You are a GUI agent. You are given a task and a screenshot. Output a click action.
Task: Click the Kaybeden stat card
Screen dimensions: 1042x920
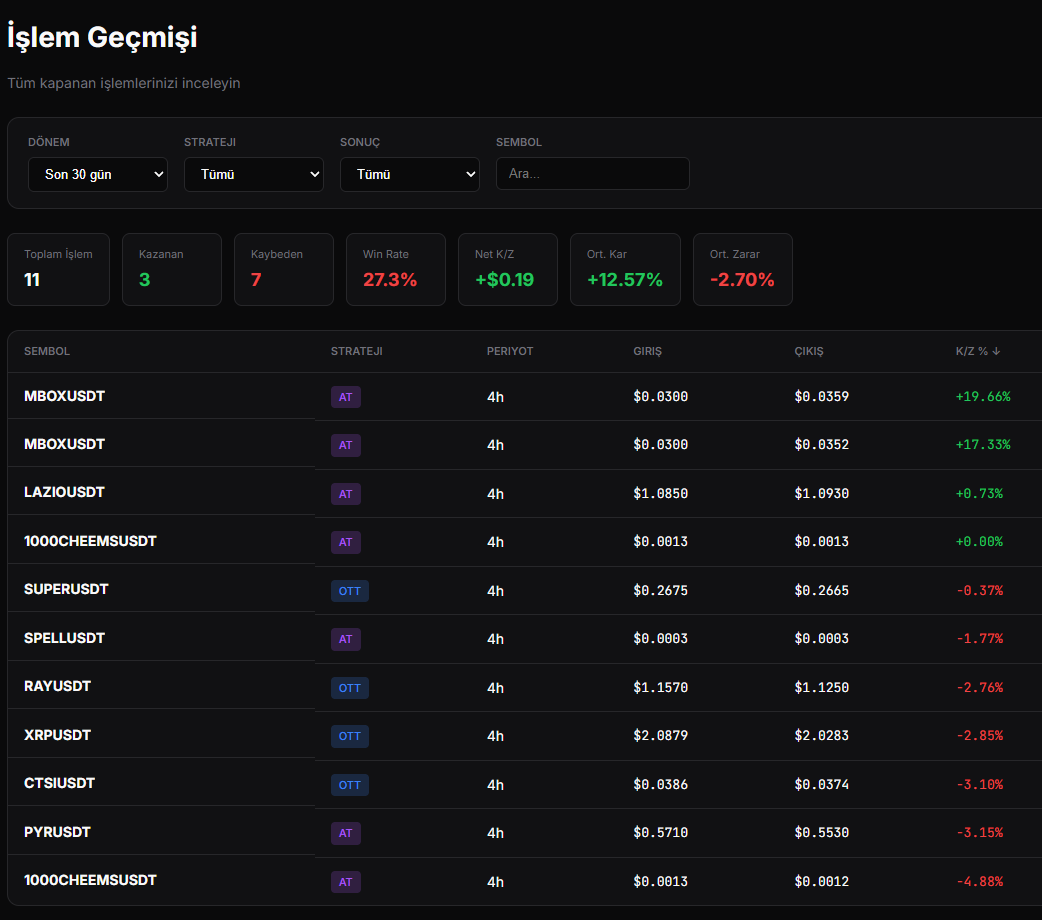click(284, 269)
